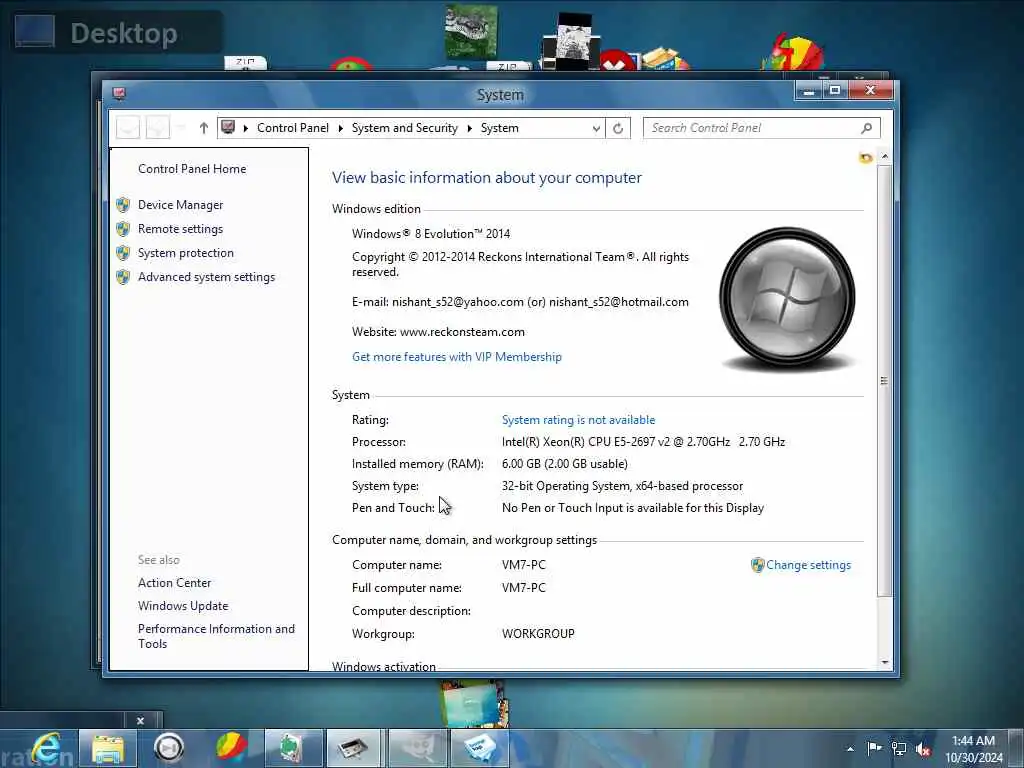The image size is (1024, 768).
Task: Open Performance Information and Tools
Action: tap(216, 636)
